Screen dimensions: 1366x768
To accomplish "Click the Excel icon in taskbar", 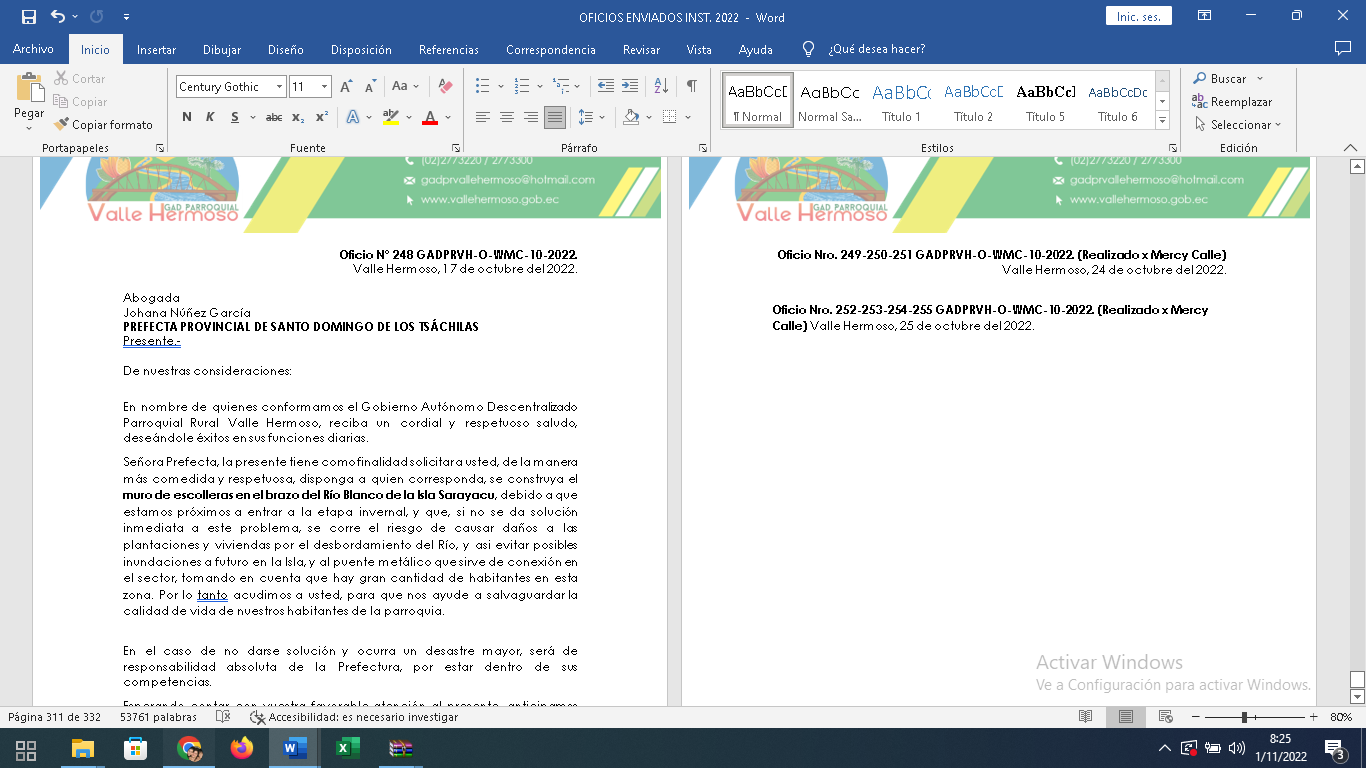I will (x=347, y=748).
